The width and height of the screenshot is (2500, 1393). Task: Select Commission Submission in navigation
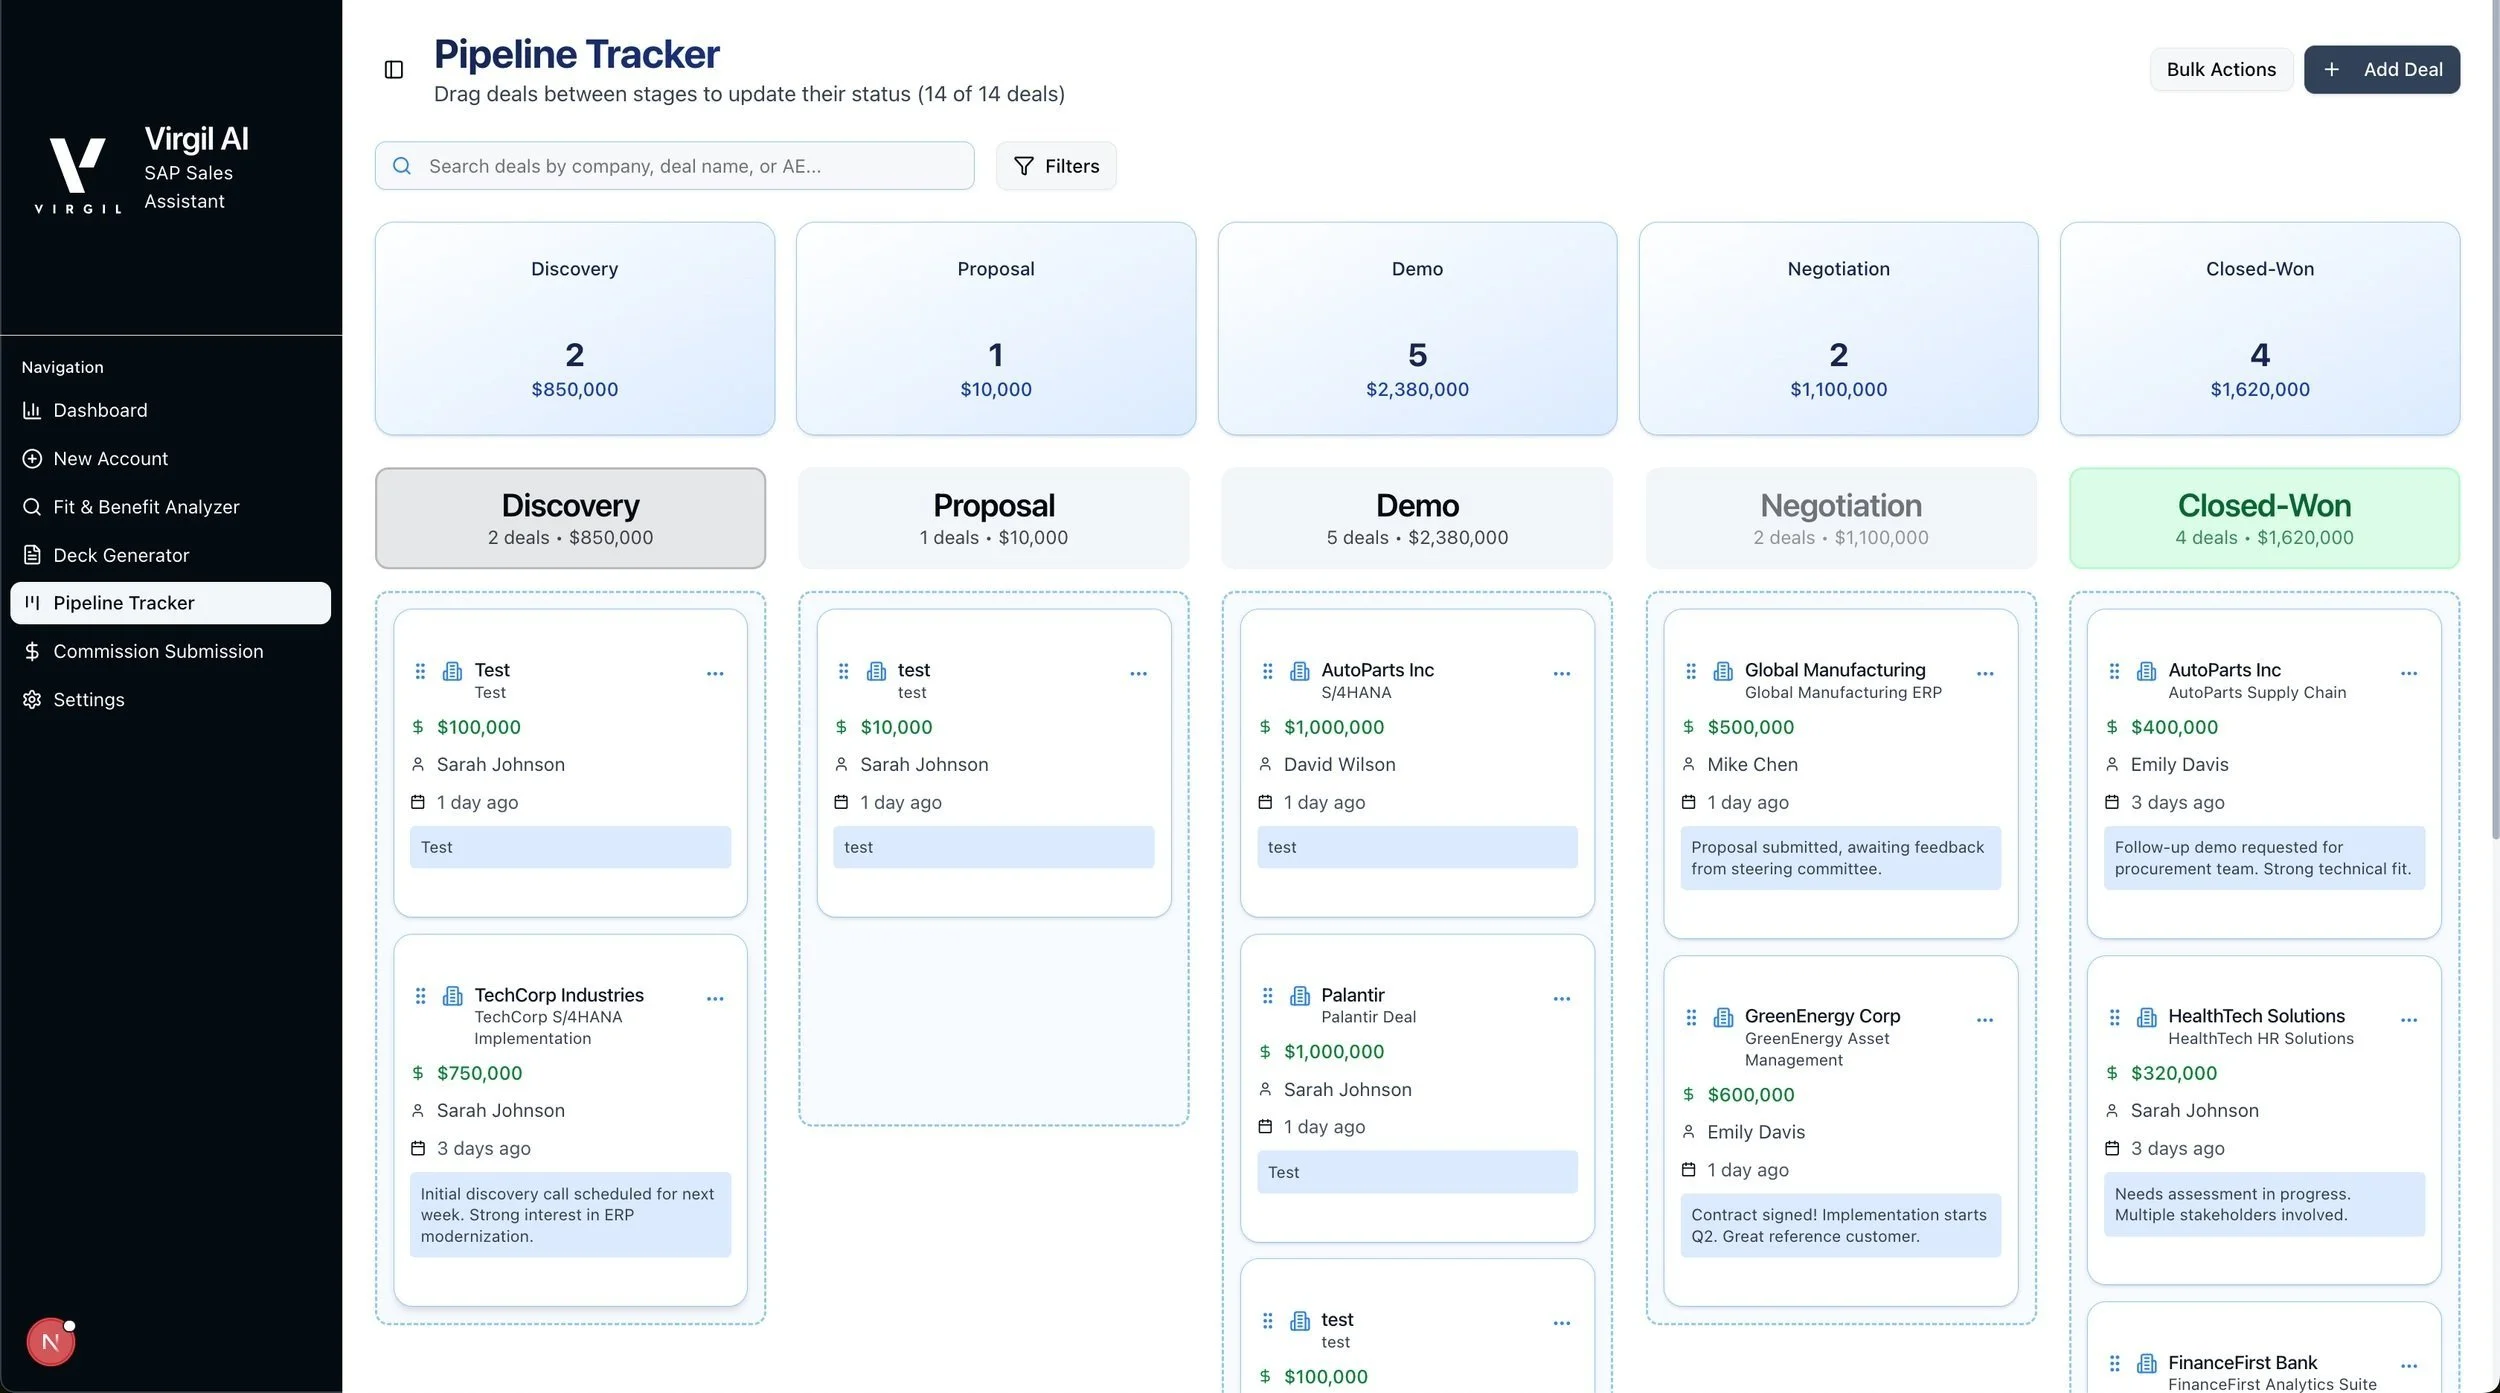pyautogui.click(x=170, y=651)
